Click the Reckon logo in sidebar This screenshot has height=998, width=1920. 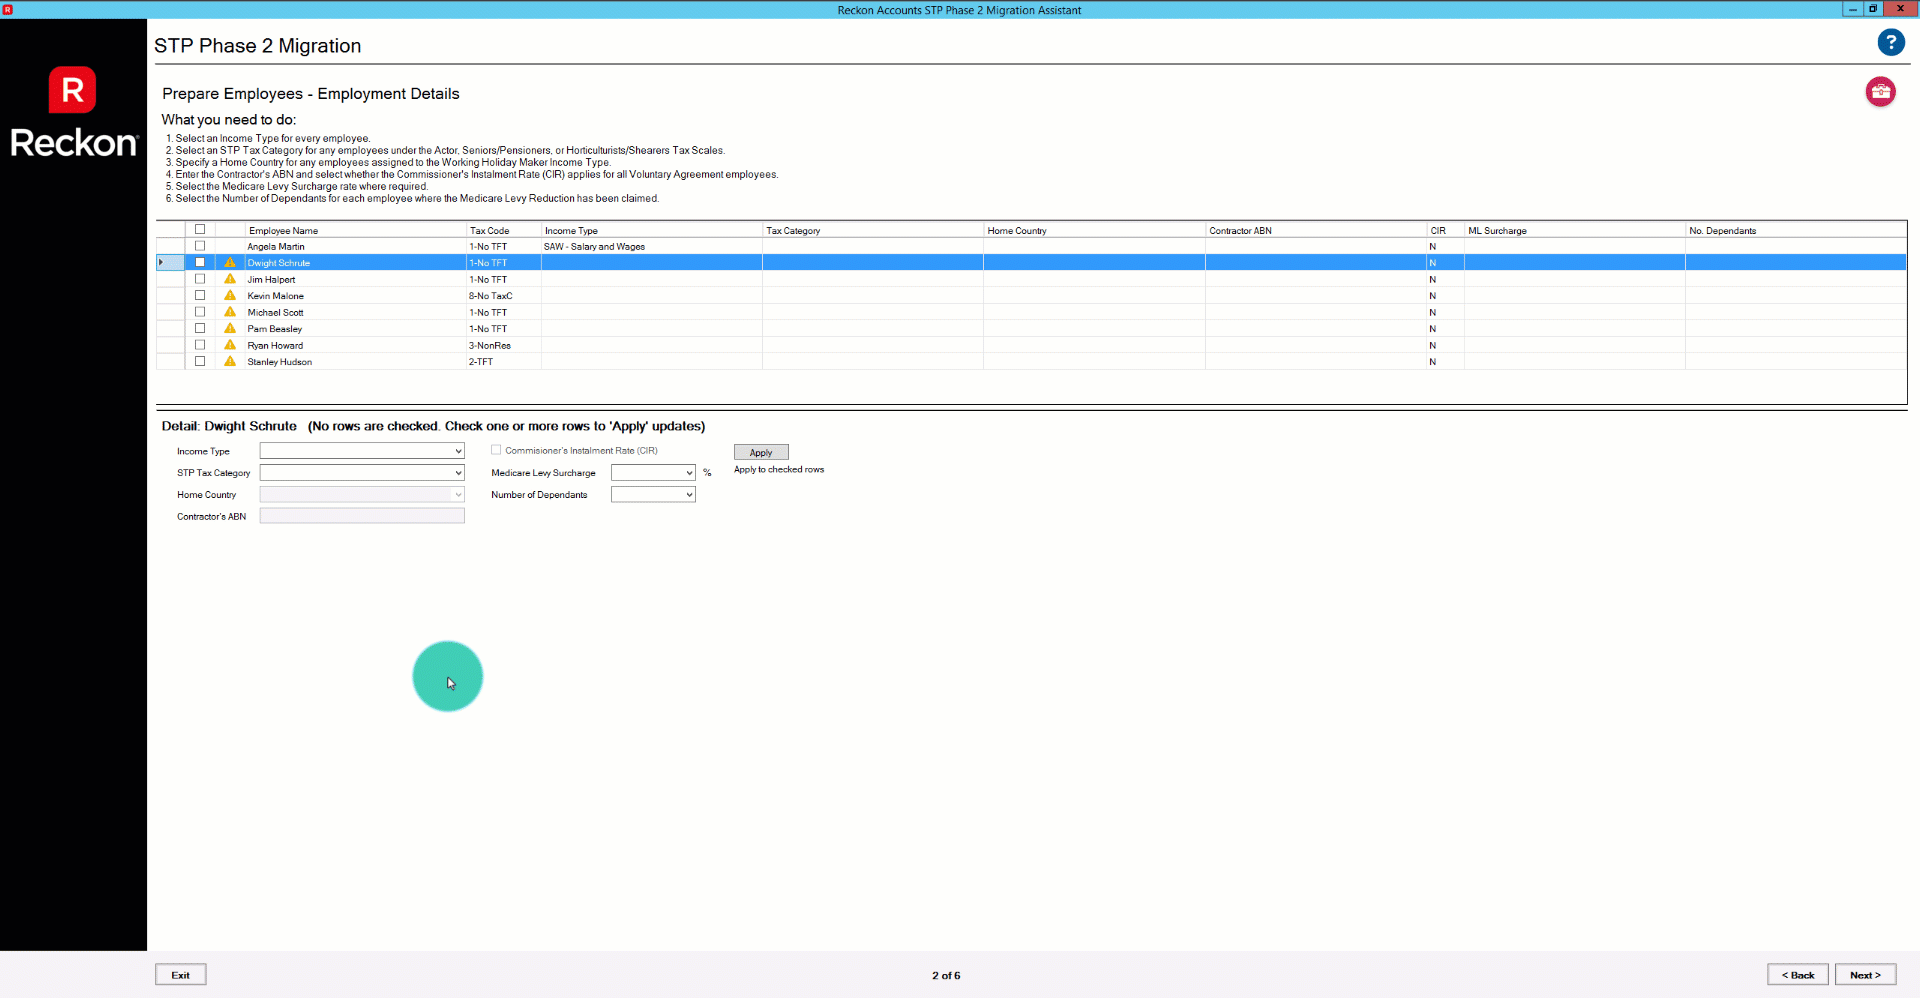pyautogui.click(x=73, y=113)
